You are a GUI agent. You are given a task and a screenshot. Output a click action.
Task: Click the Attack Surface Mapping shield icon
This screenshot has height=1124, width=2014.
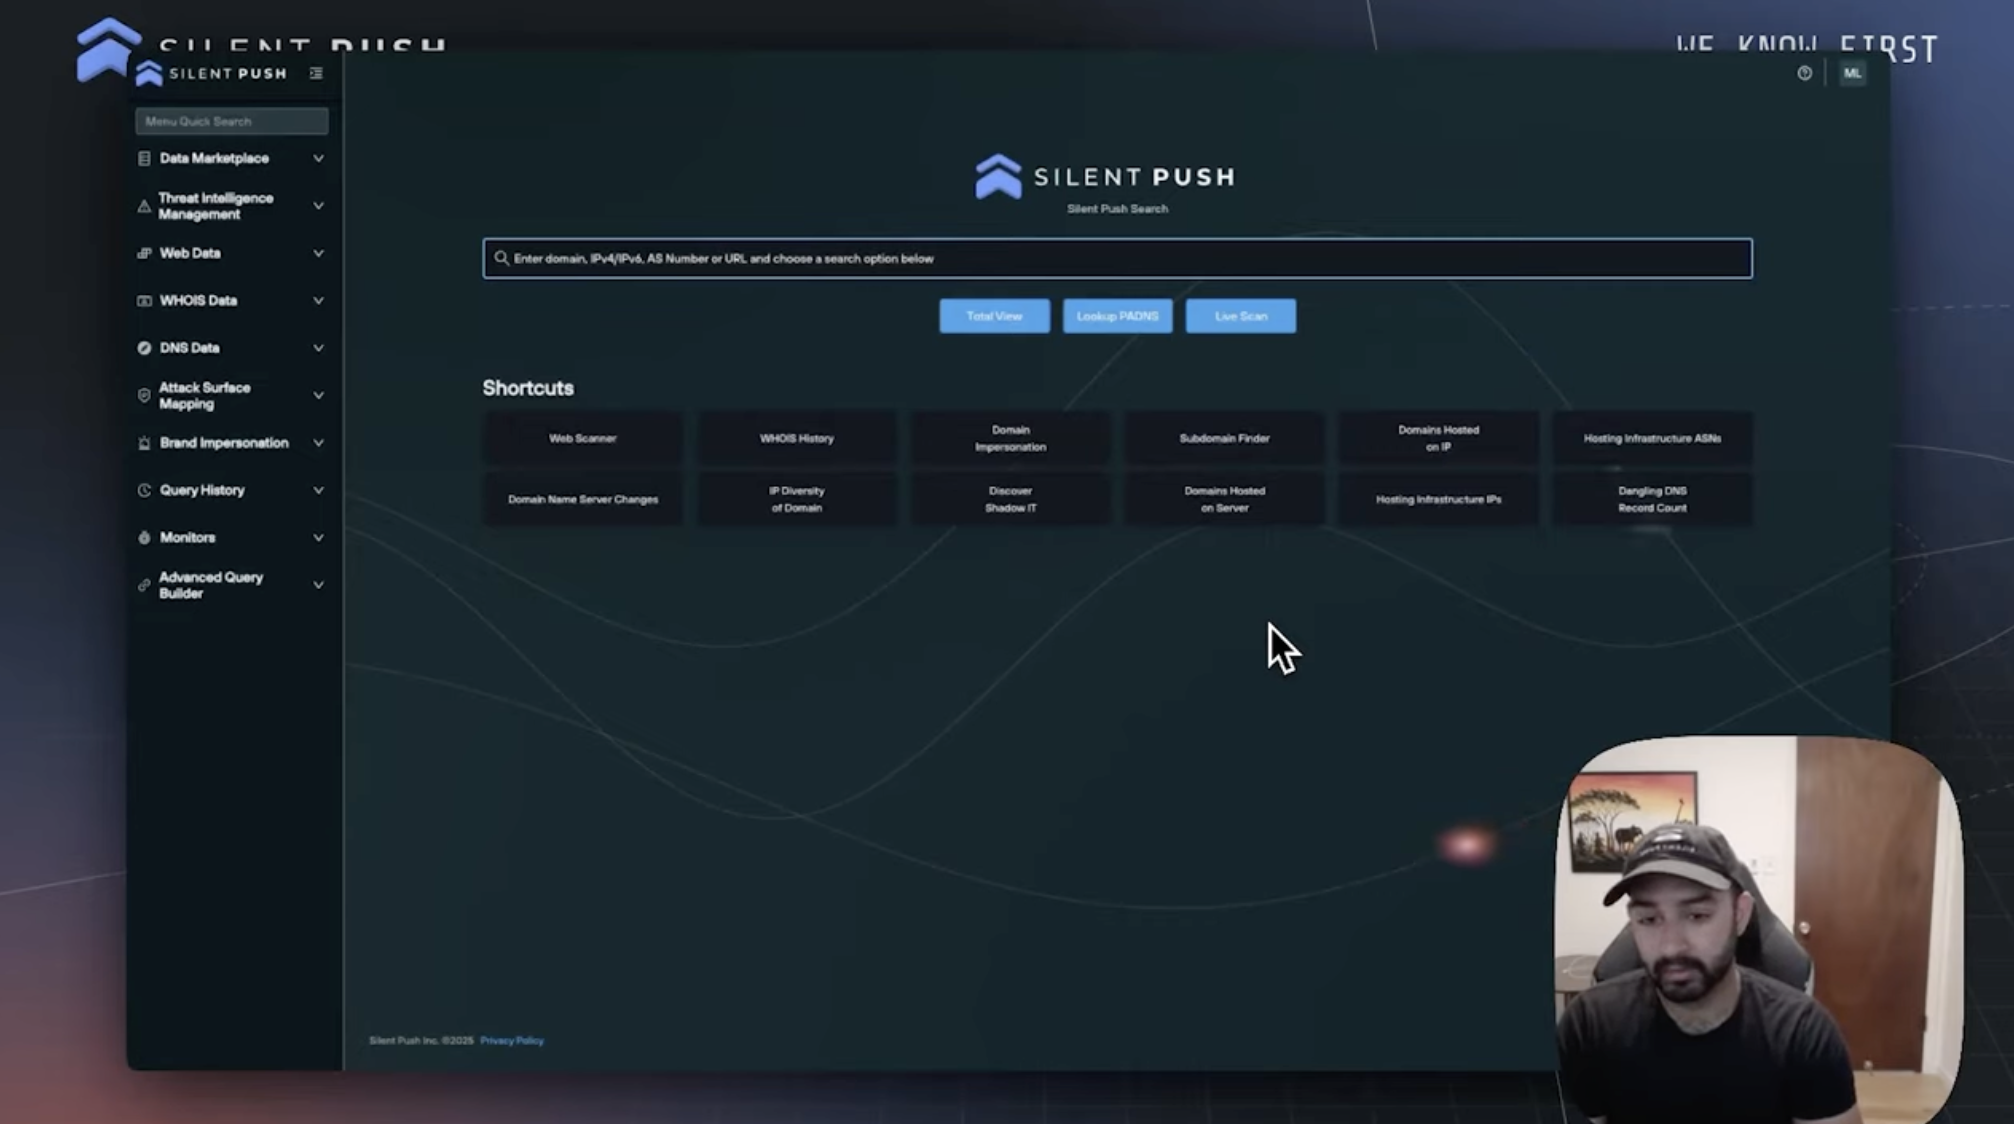click(144, 396)
